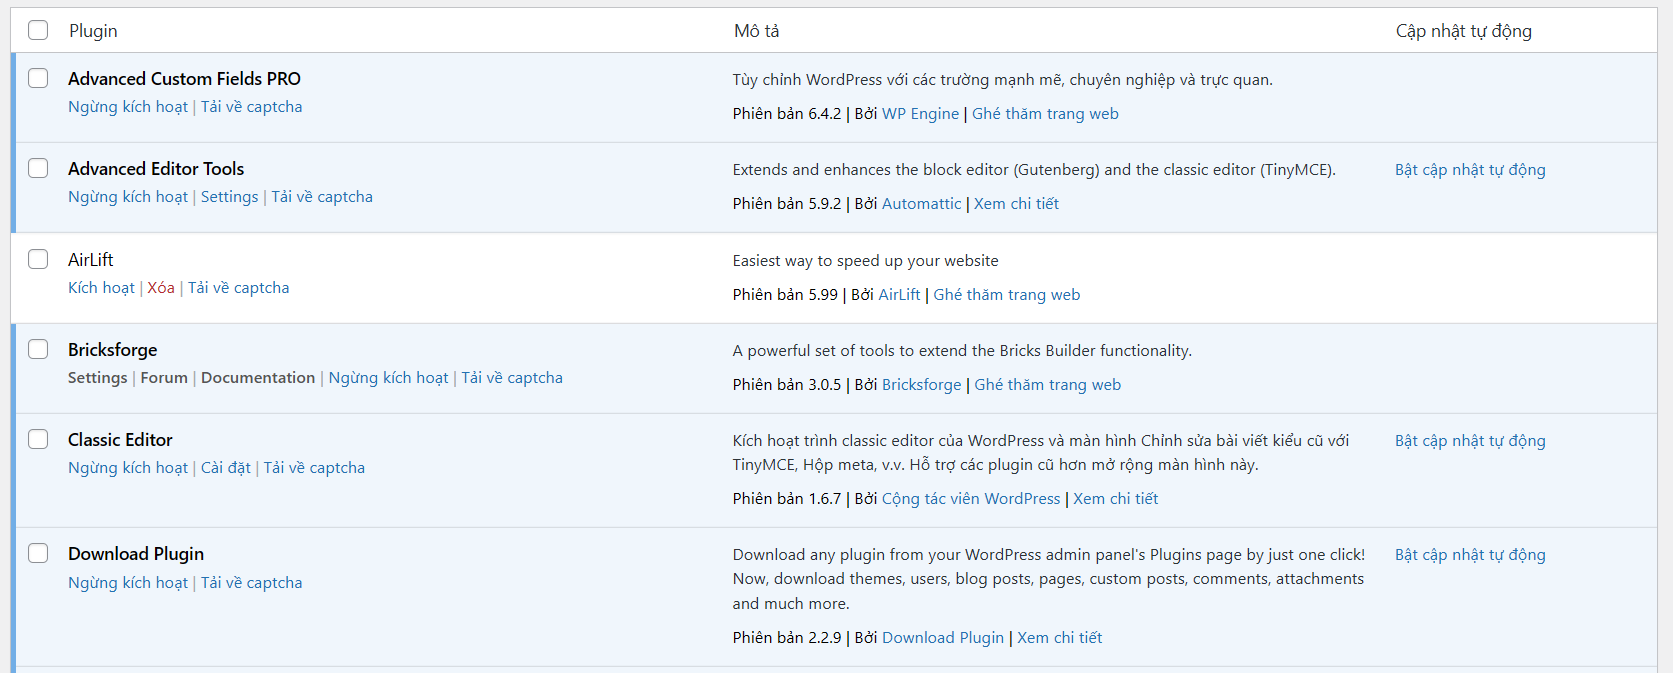Check the Bricksforge plugin checkbox
This screenshot has height=673, width=1673.
(38, 349)
